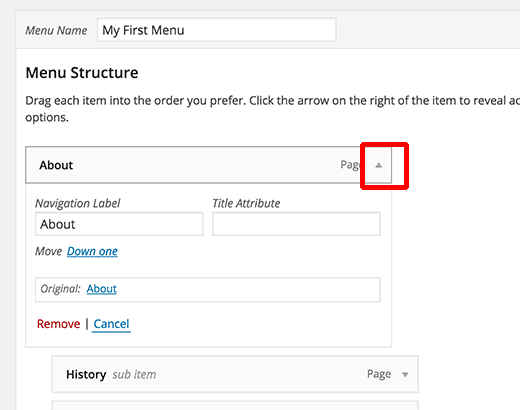Move About item with Down one link
The width and height of the screenshot is (520, 410).
pos(92,251)
